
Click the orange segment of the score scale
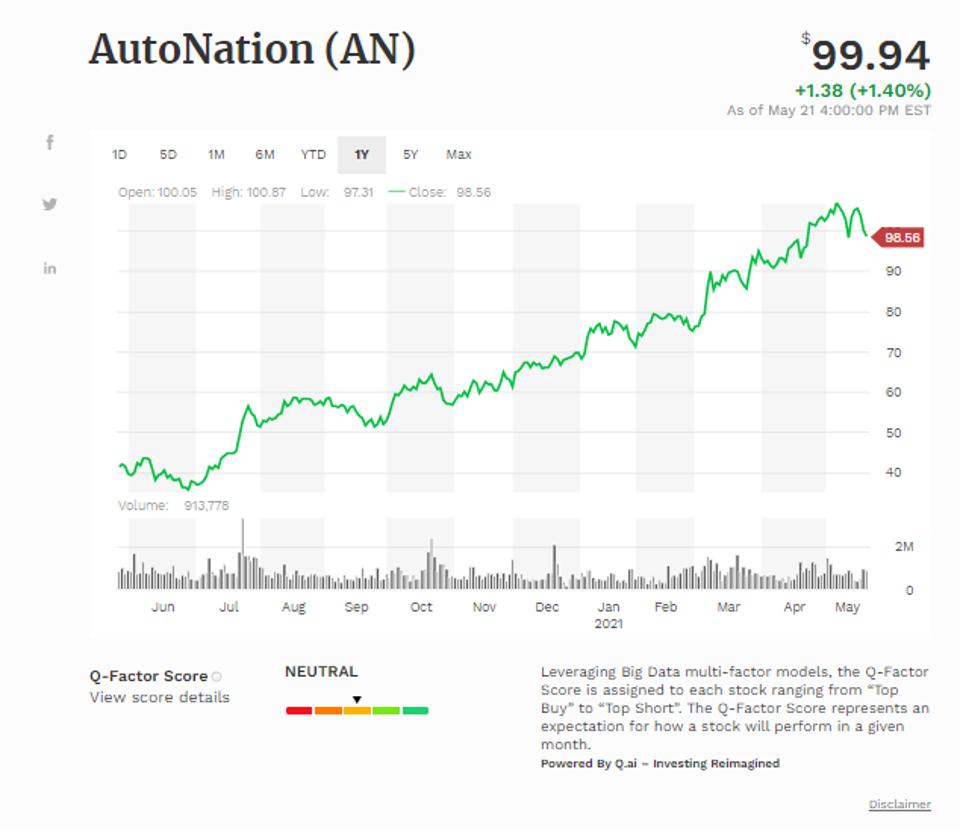click(x=326, y=710)
